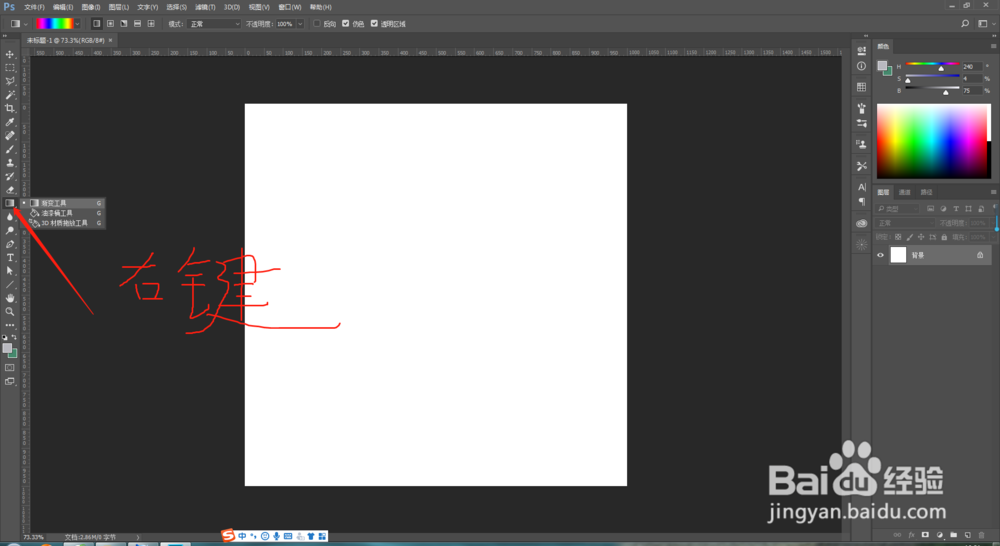Viewport: 1000px width, 546px height.
Task: Open the workspace switcher dropdown
Action: point(986,24)
